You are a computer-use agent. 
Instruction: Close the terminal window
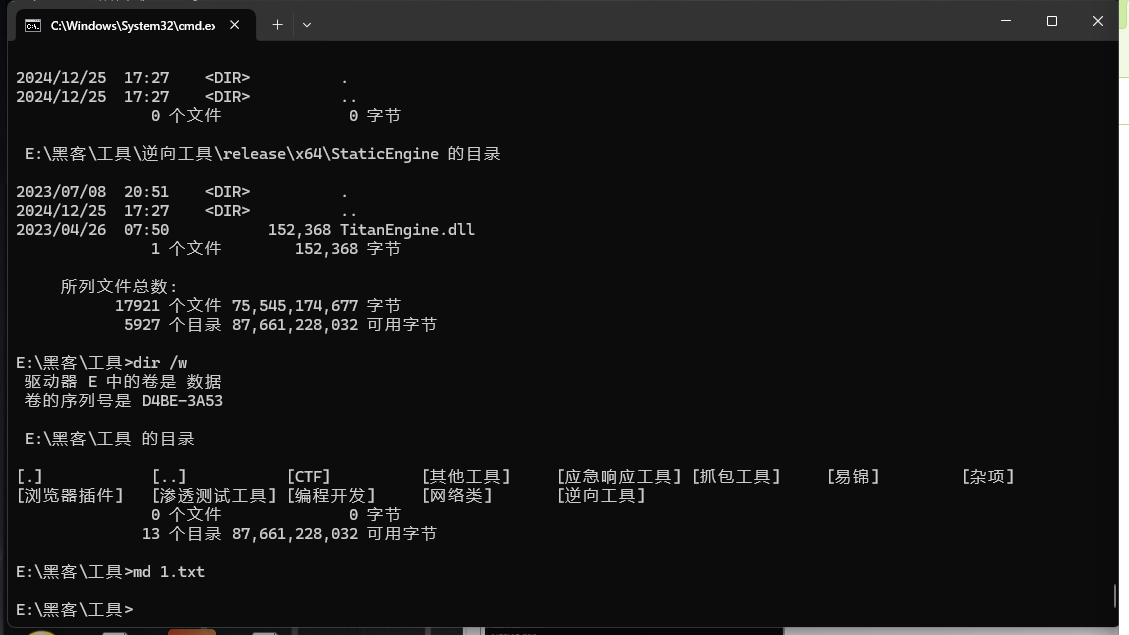1098,21
